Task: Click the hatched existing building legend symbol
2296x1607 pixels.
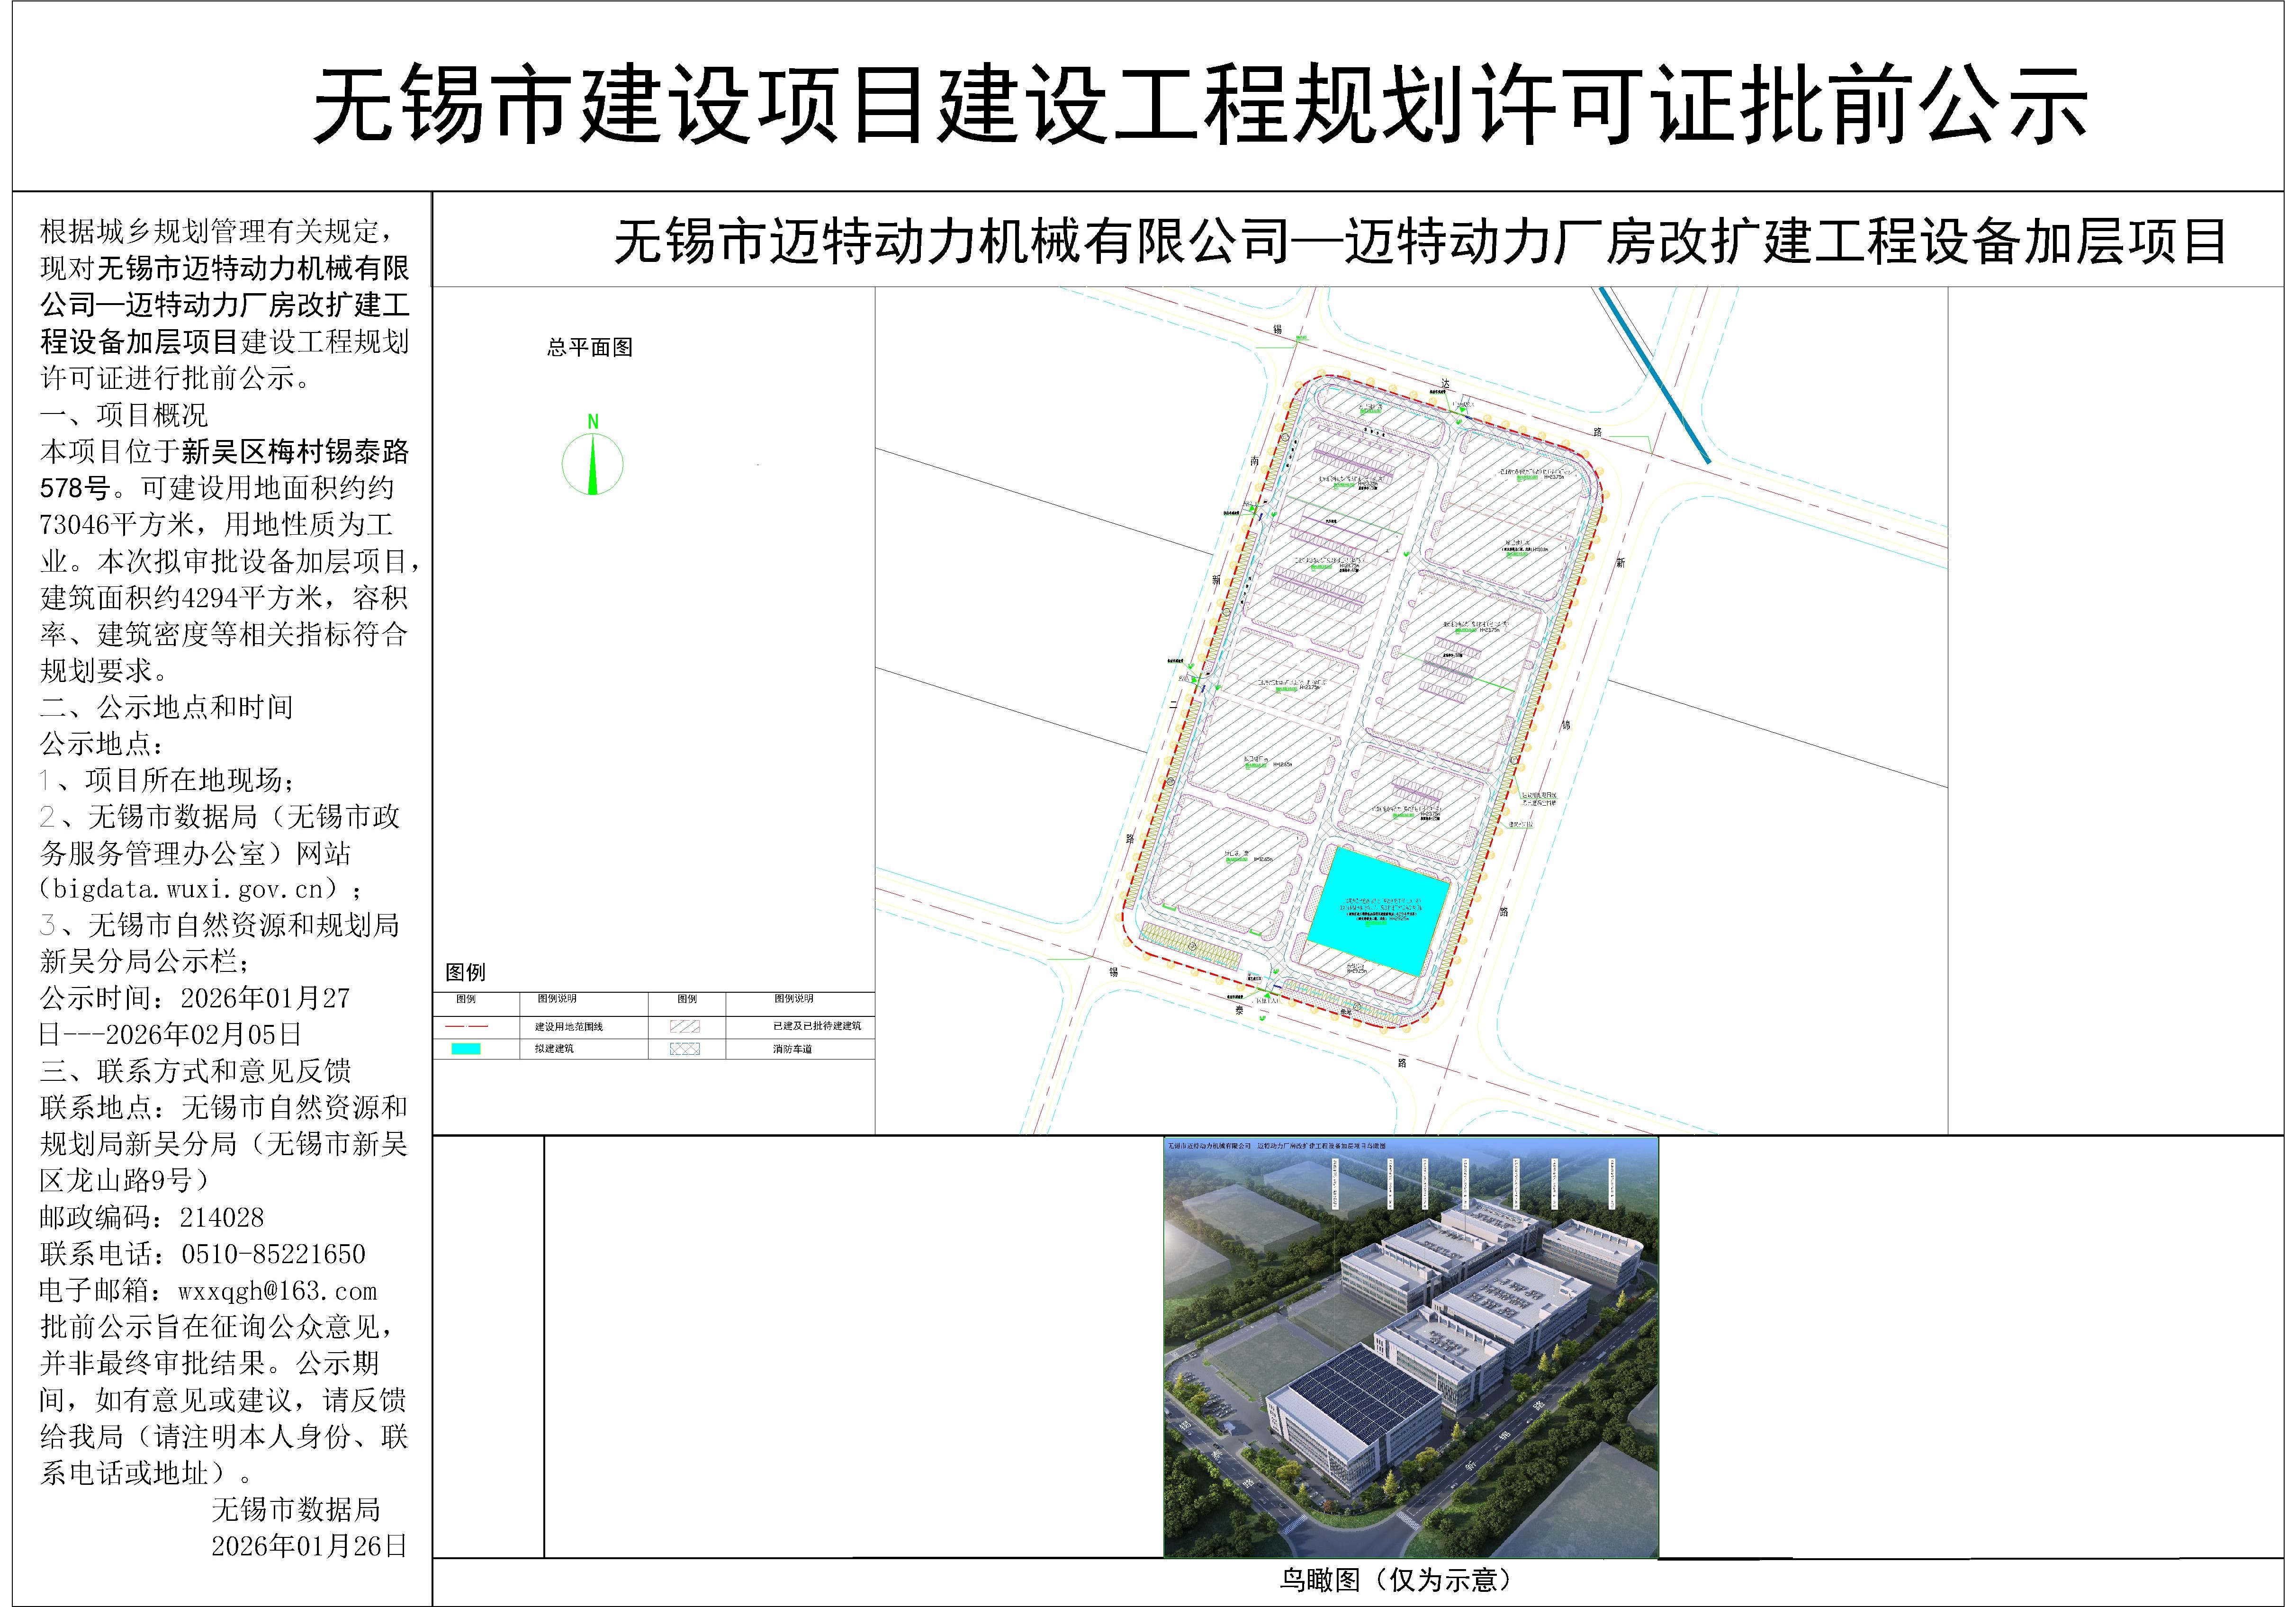Action: click(x=685, y=1027)
